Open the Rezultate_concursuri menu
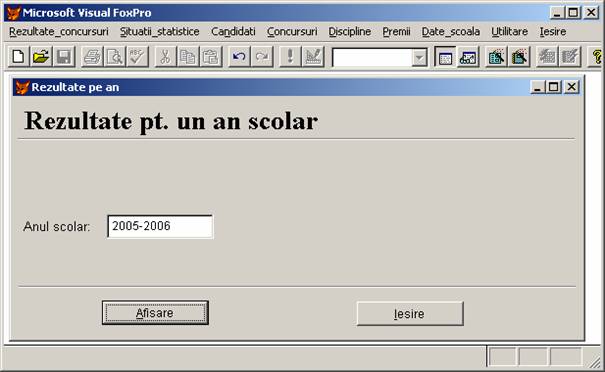 pyautogui.click(x=59, y=32)
